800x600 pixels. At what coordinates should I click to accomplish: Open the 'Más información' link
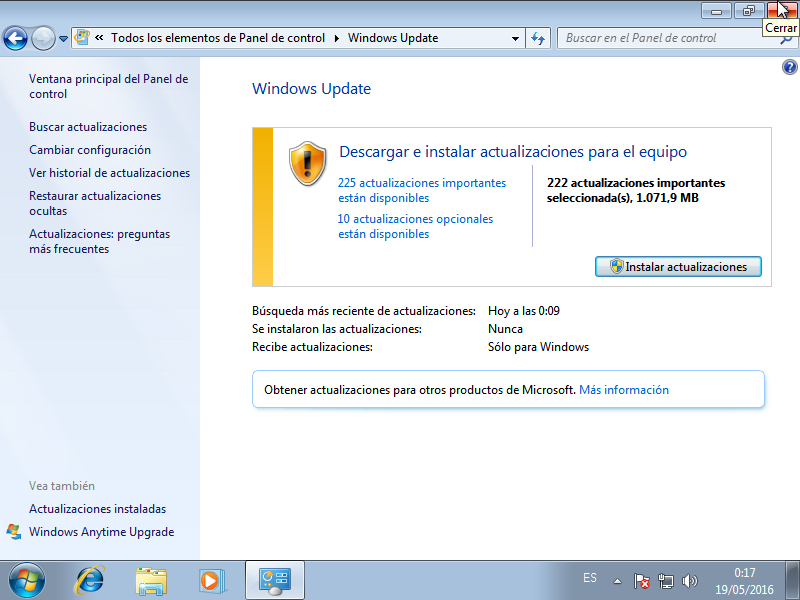click(x=623, y=389)
